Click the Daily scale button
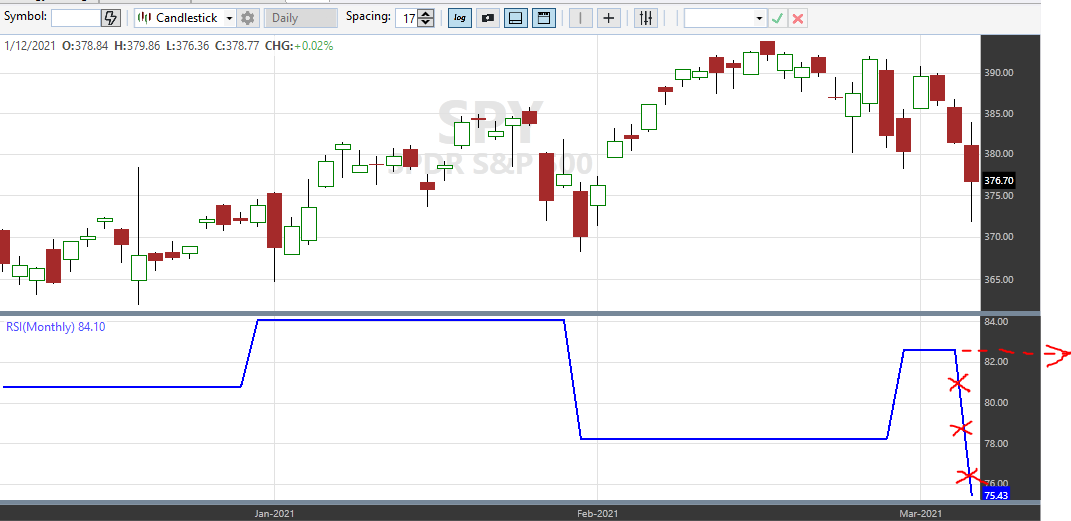 click(x=301, y=18)
